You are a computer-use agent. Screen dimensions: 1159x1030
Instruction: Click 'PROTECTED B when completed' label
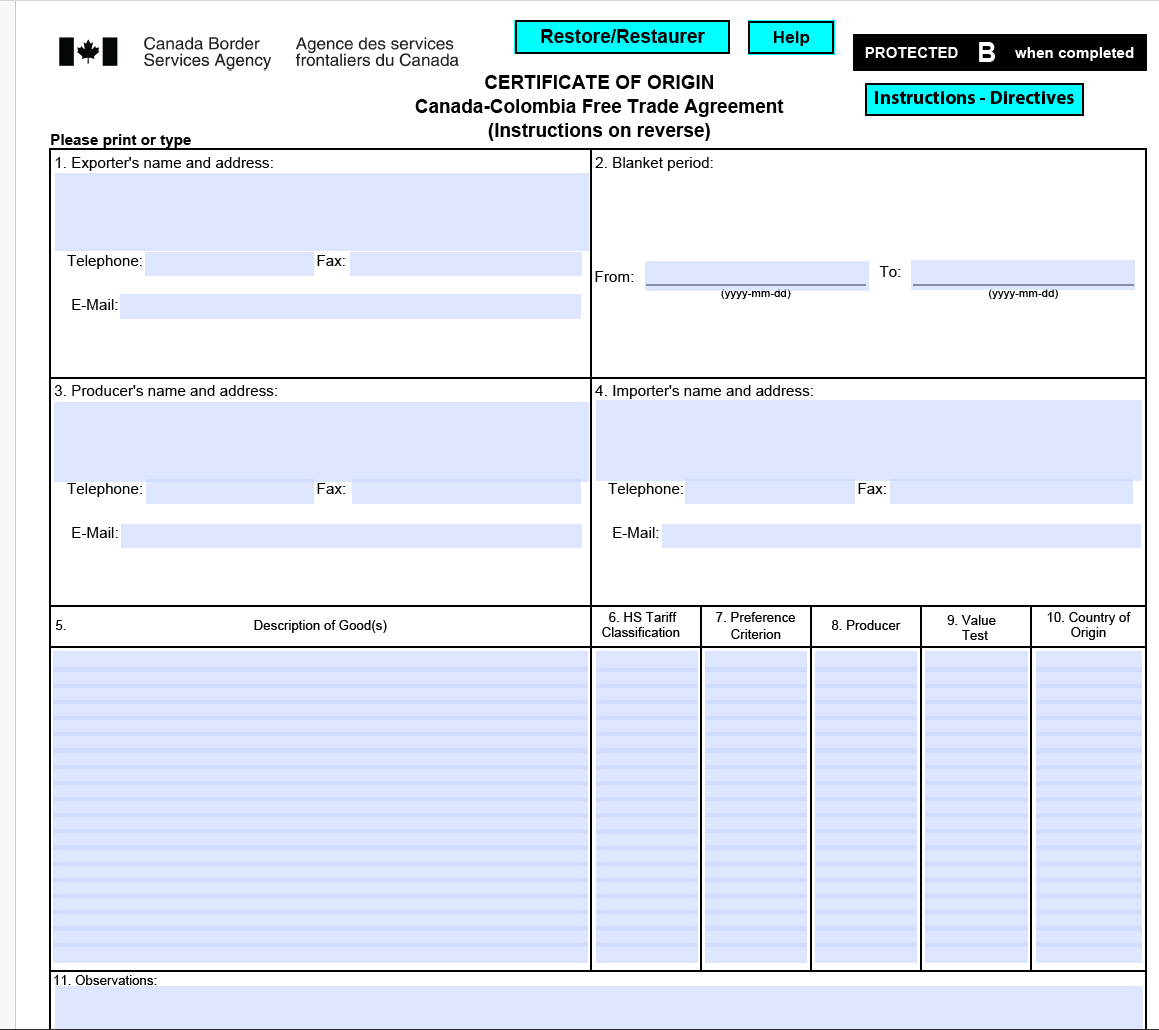pos(999,52)
